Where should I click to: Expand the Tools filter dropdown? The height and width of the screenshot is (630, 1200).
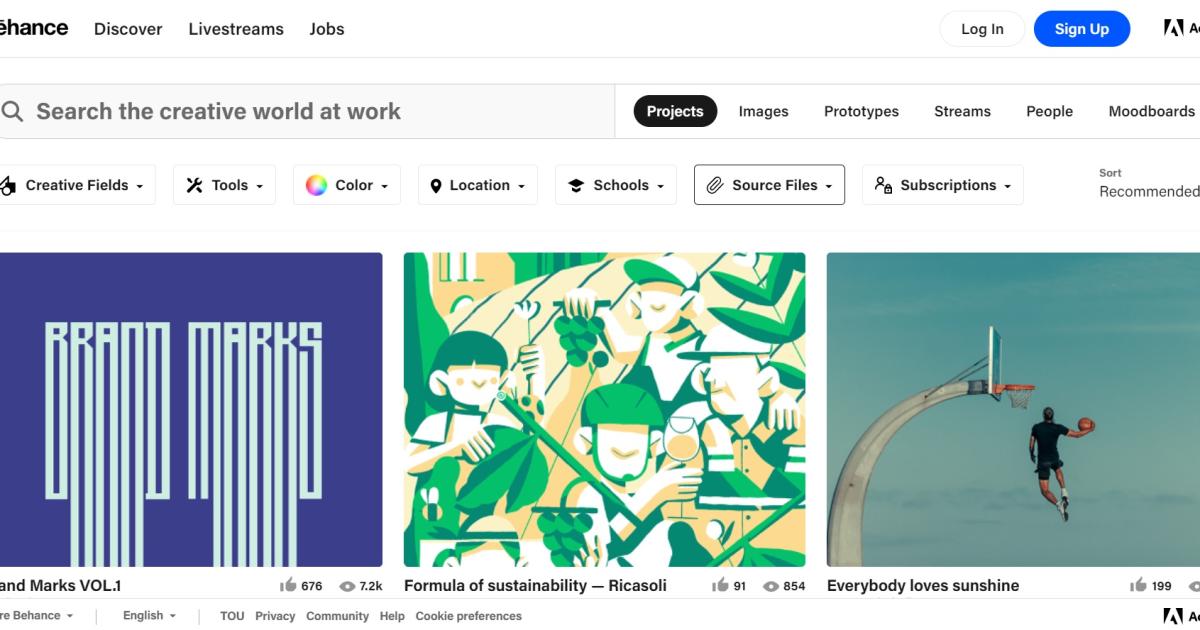[x=224, y=185]
